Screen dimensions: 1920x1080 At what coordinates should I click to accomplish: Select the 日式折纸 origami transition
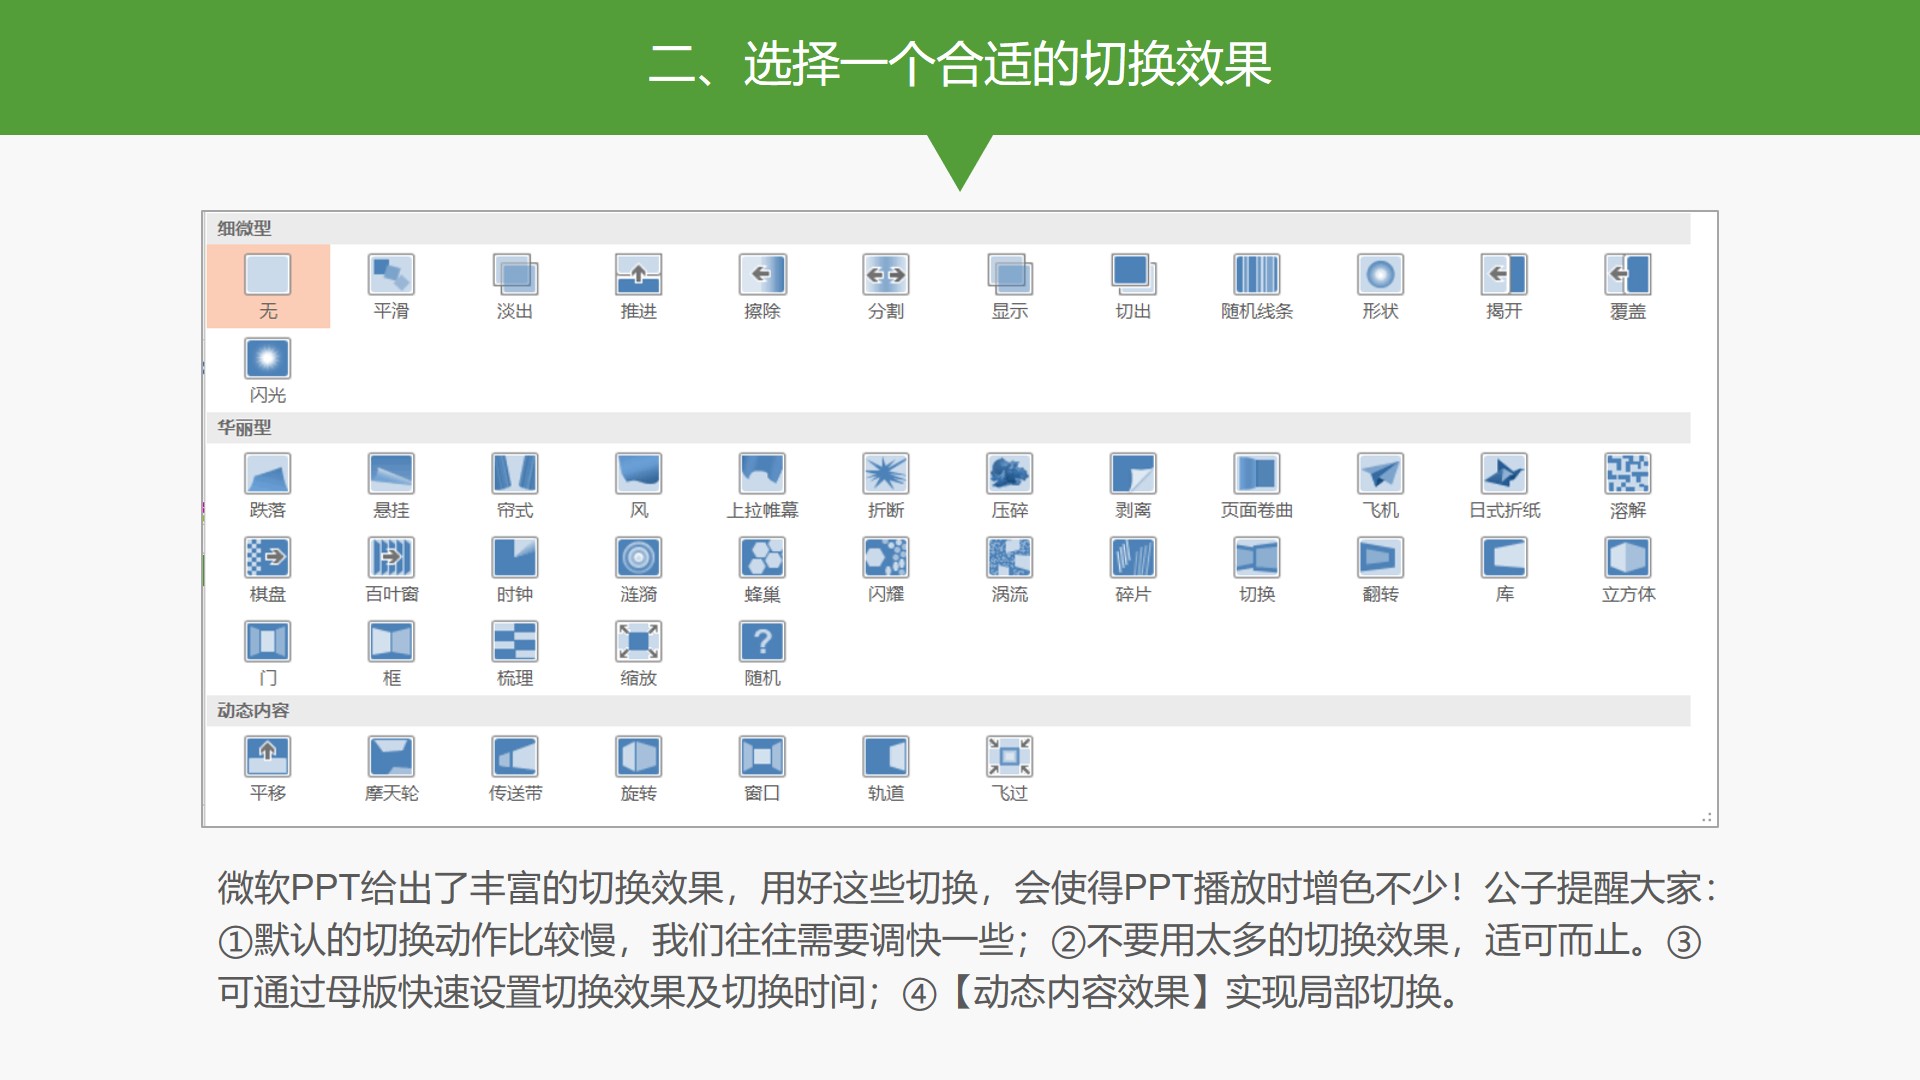coord(1504,485)
